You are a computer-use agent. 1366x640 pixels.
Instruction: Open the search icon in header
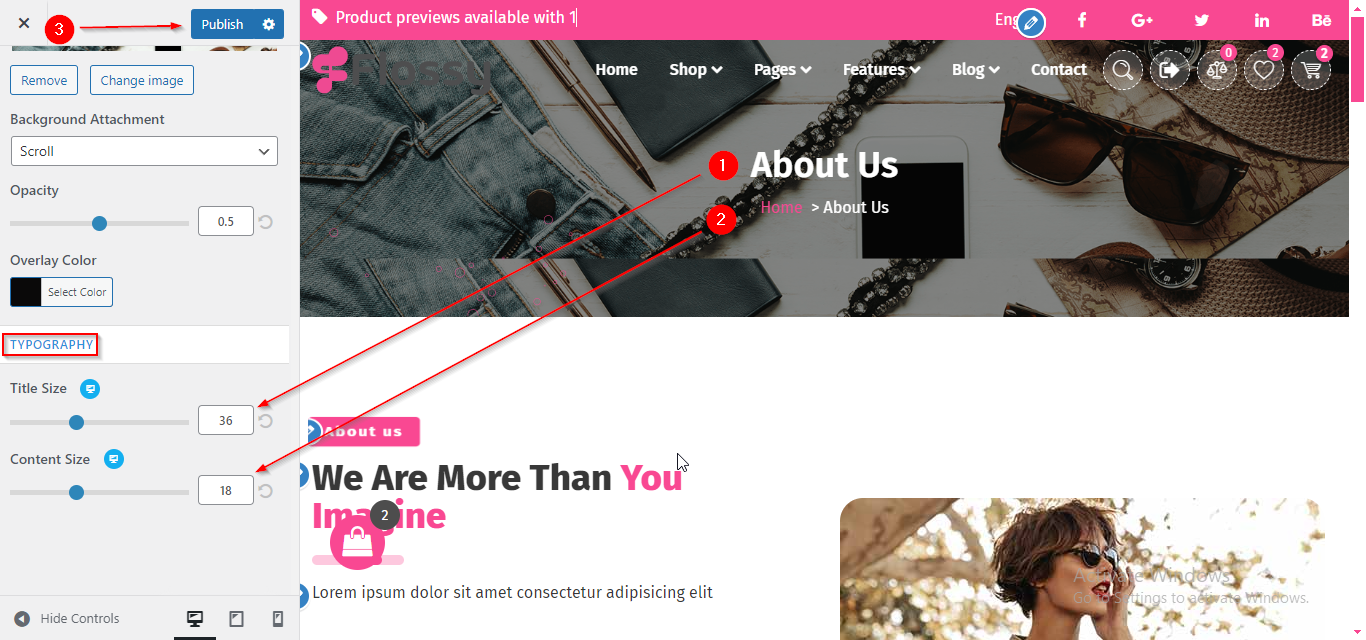point(1123,70)
